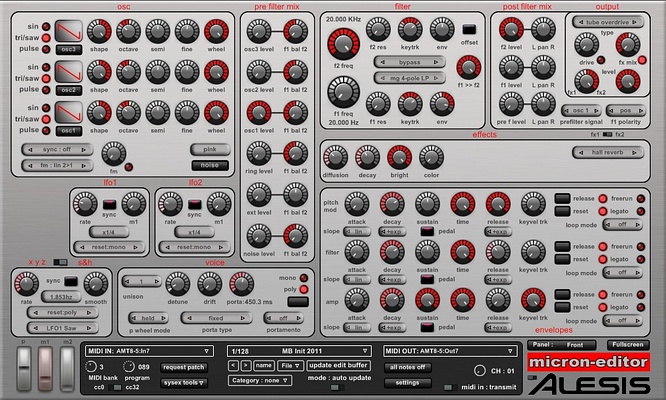
Task: Click the effects diffusion knob
Action: click(335, 157)
